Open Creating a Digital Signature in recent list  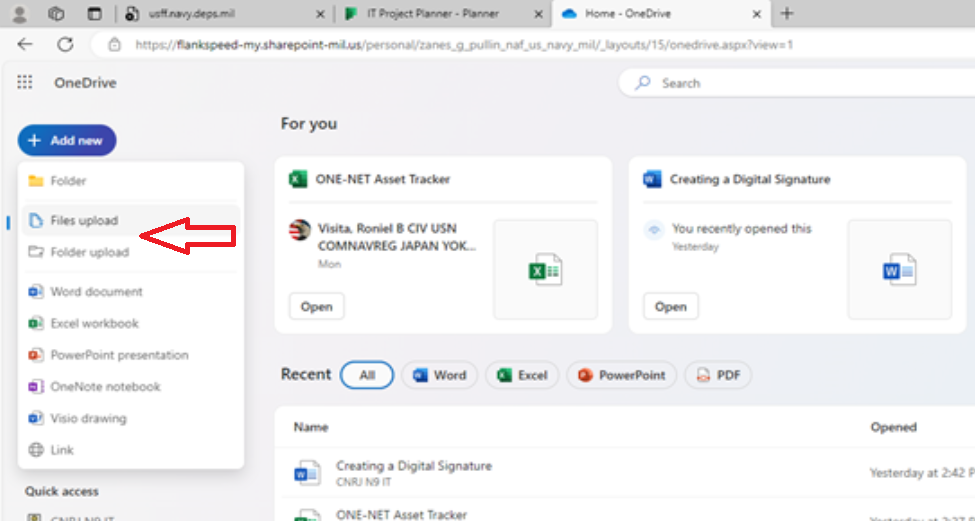pyautogui.click(x=414, y=466)
